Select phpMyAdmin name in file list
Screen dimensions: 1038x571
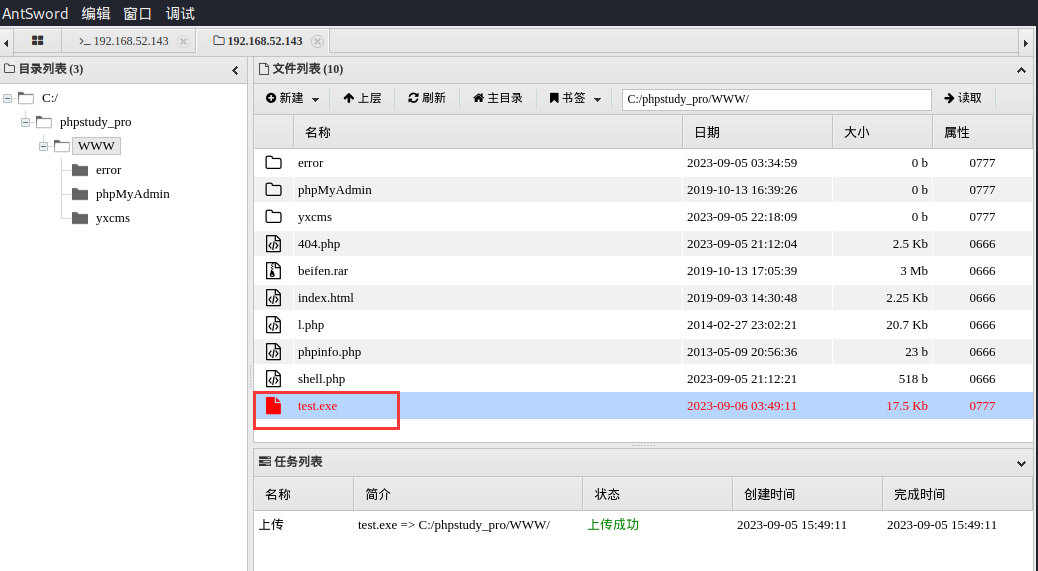coord(334,190)
